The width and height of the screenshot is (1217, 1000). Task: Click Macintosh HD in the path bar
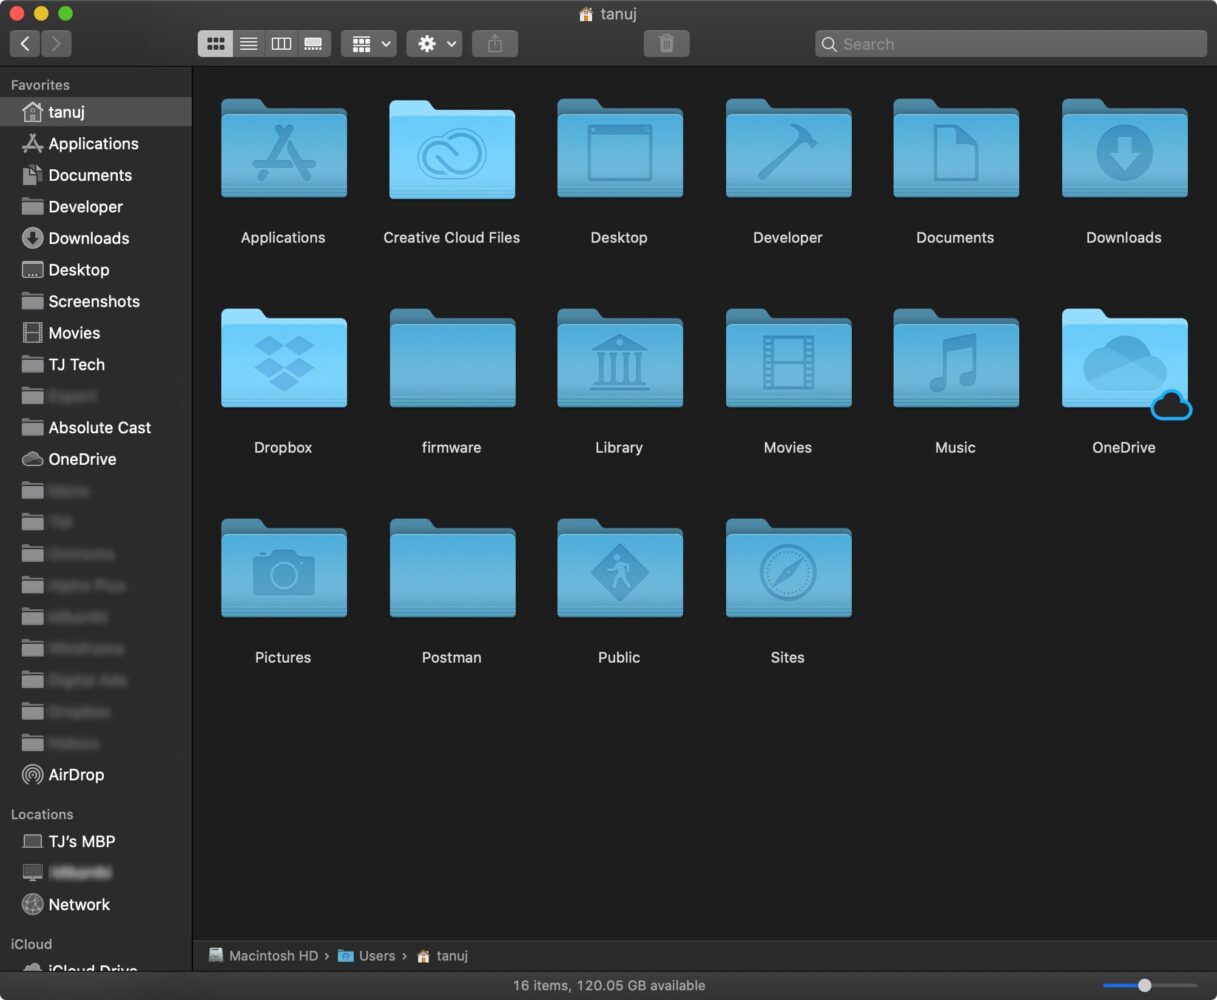pyautogui.click(x=272, y=956)
